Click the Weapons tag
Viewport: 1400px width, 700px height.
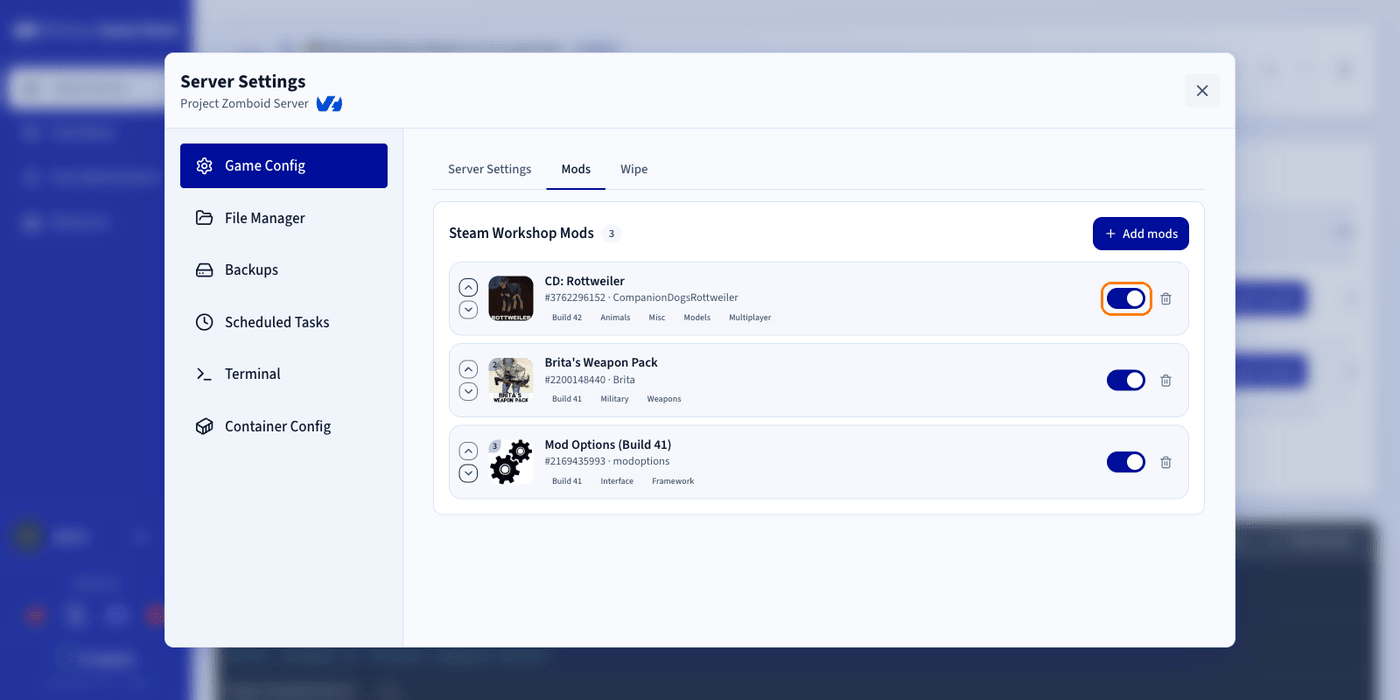664,399
